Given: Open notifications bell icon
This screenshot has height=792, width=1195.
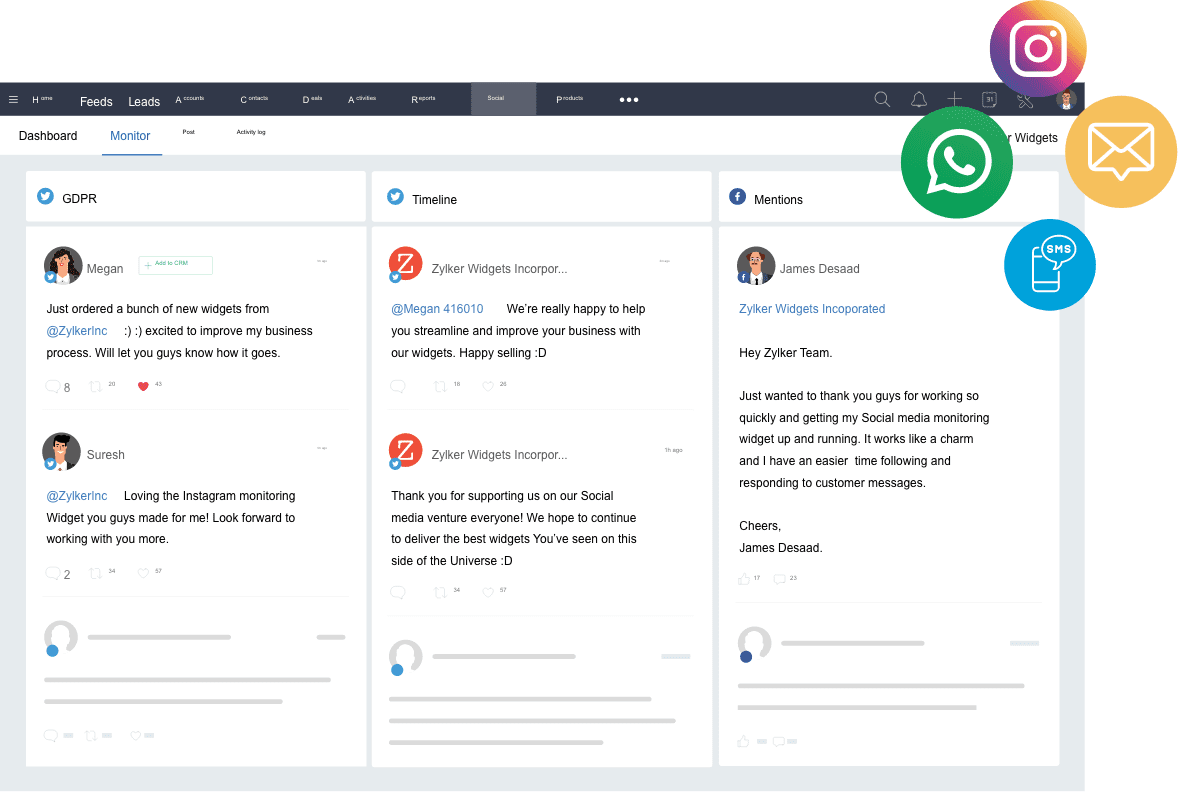Looking at the screenshot, I should click(x=919, y=100).
